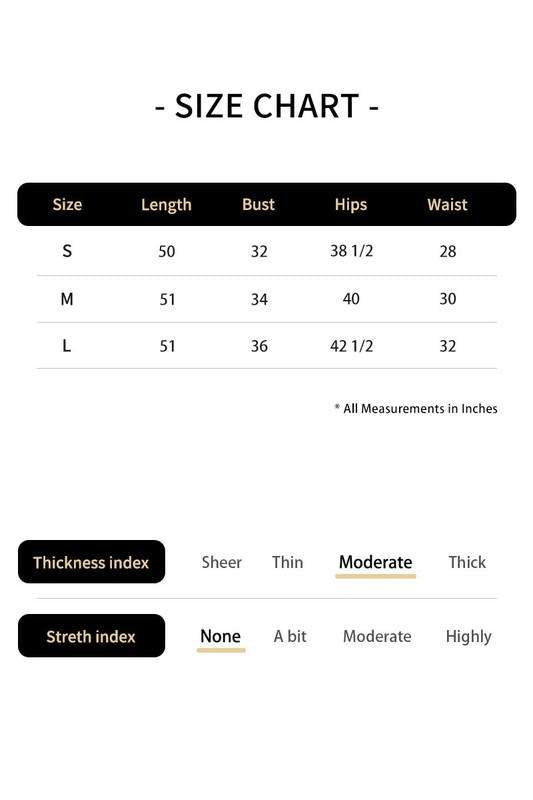This screenshot has width=533, height=800.
Task: Select the Moderate thickness option
Action: [x=375, y=562]
